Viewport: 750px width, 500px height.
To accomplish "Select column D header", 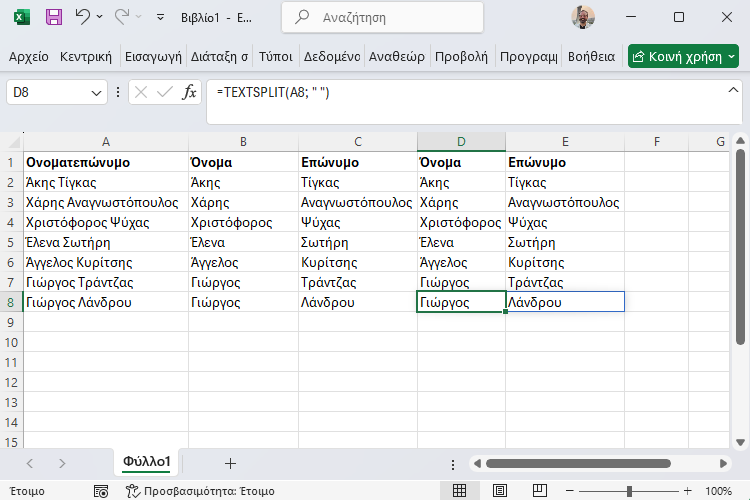I will (x=461, y=142).
